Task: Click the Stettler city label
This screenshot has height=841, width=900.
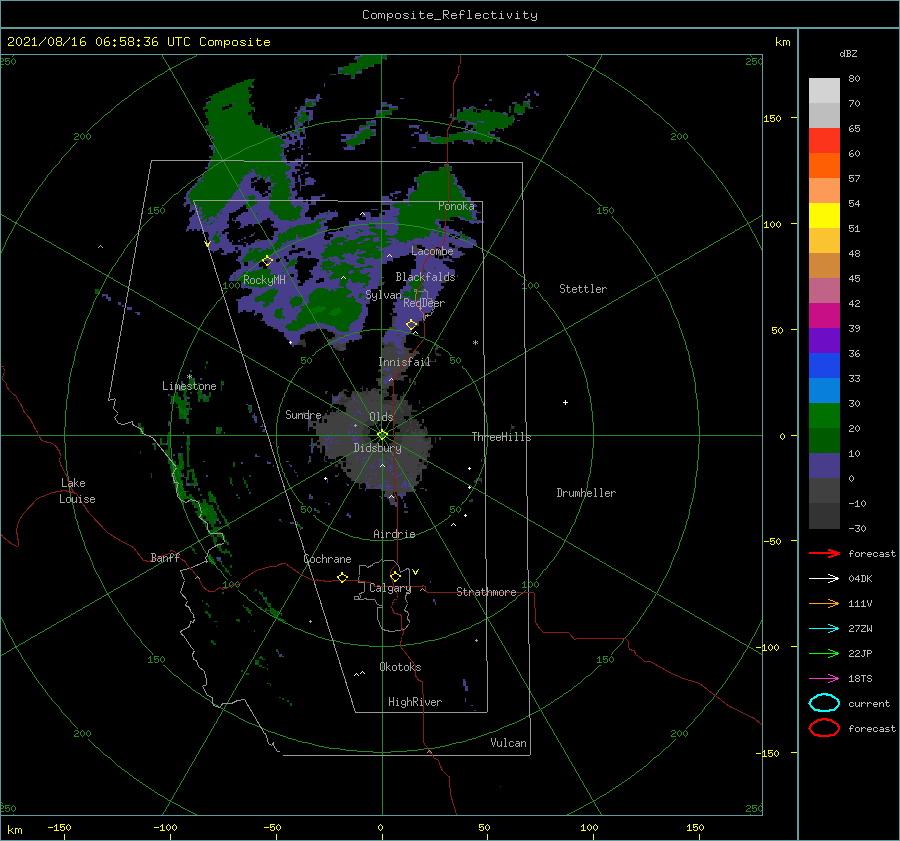Action: click(583, 289)
